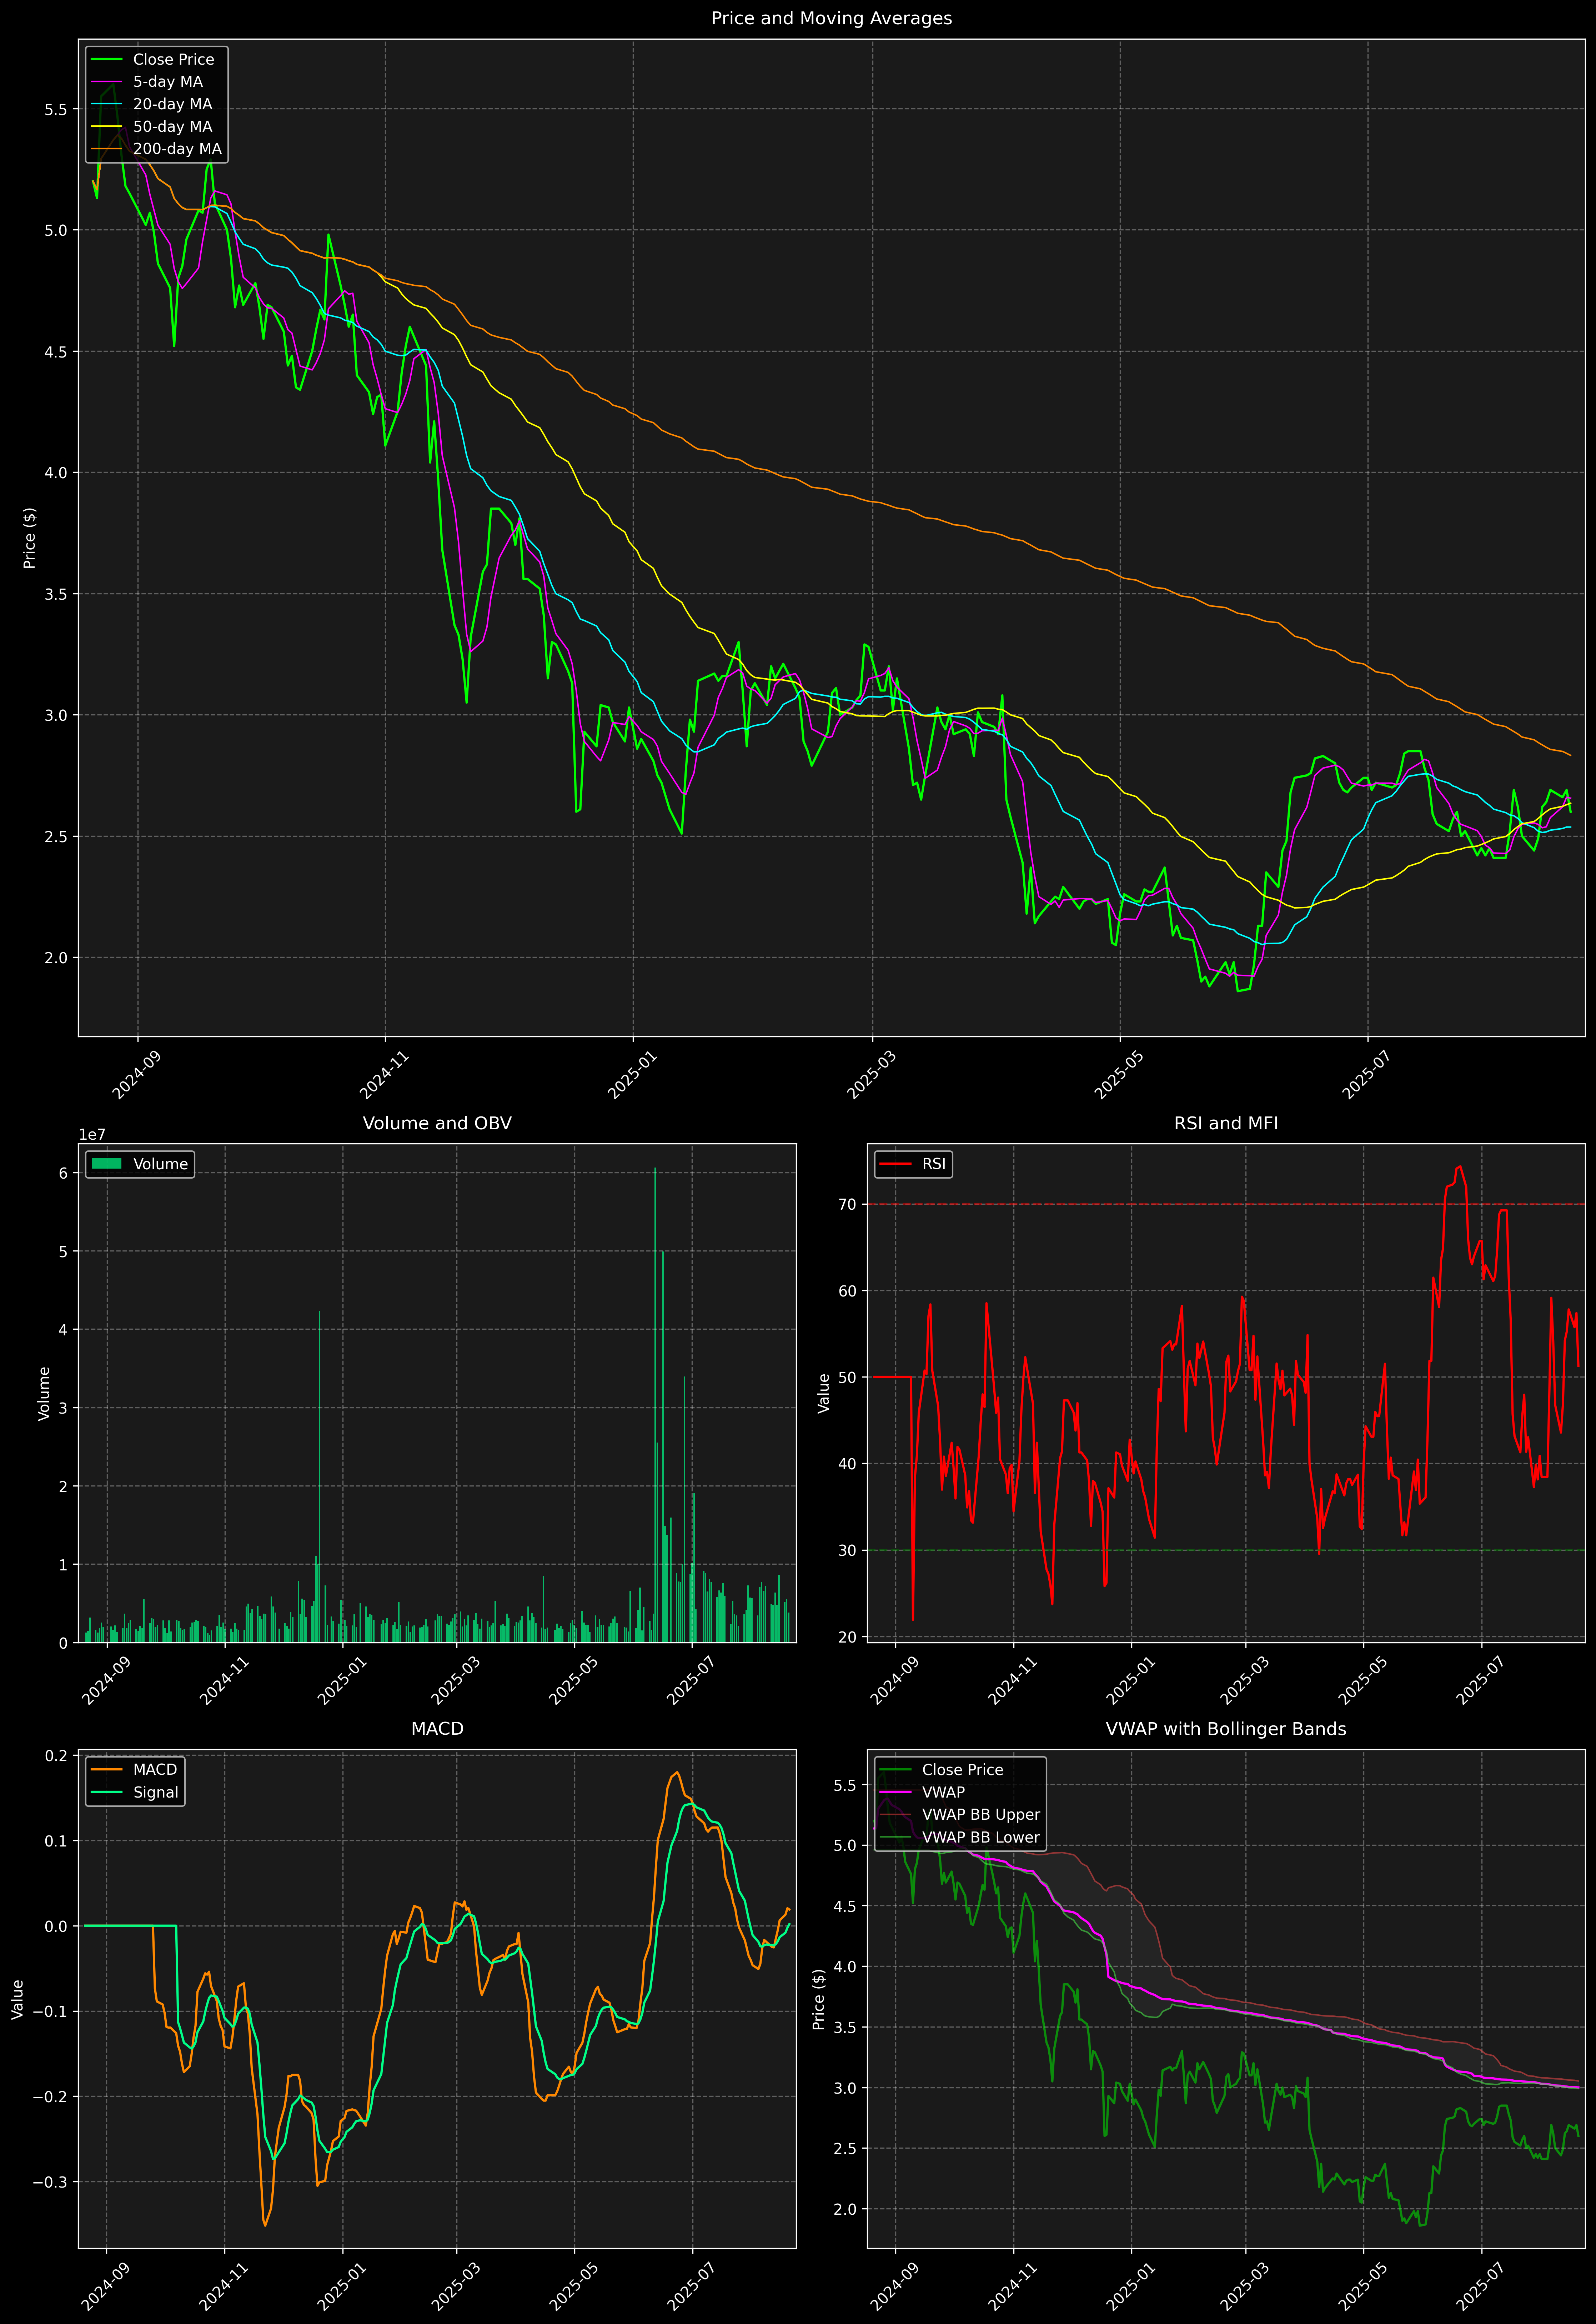Click the RSI and MFI chart title
The height and width of the screenshot is (2324, 1596).
tap(1225, 1123)
